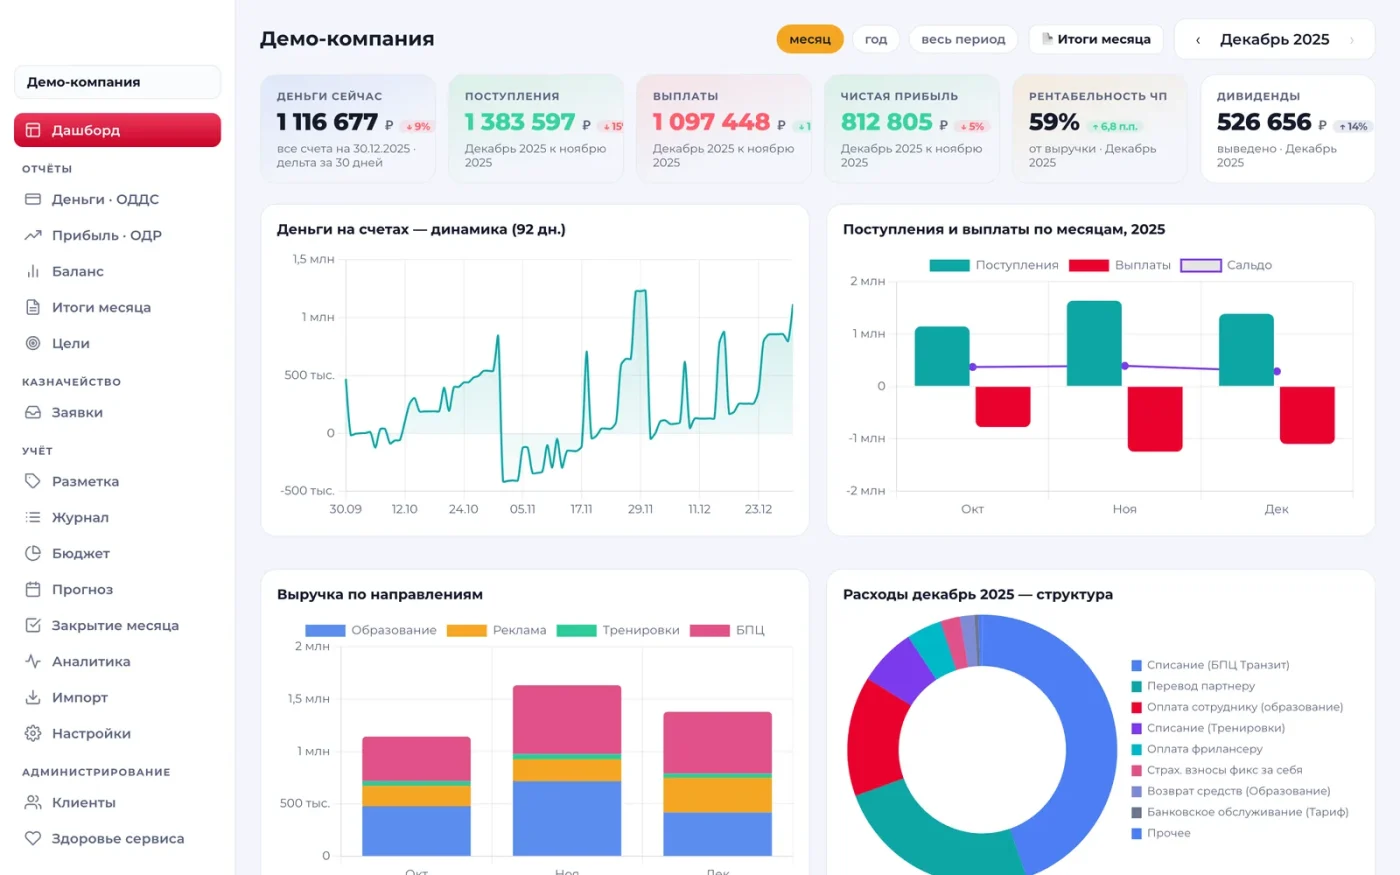Click the checkmark-square icon beside Закрытие месяца
Viewport: 1400px width, 875px height.
click(x=33, y=625)
